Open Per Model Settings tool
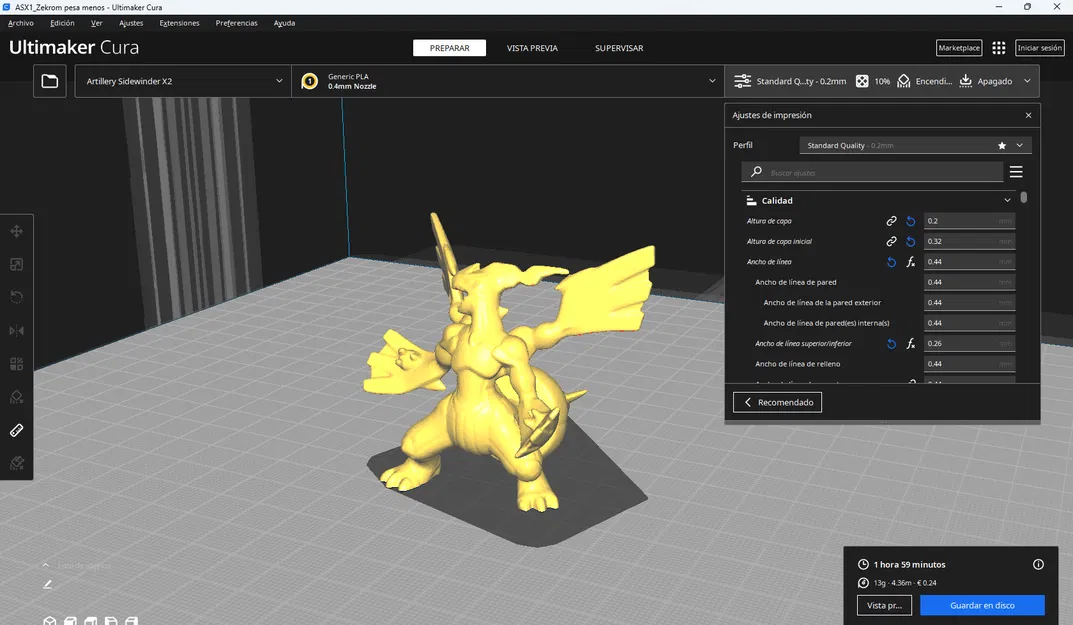 pos(16,363)
